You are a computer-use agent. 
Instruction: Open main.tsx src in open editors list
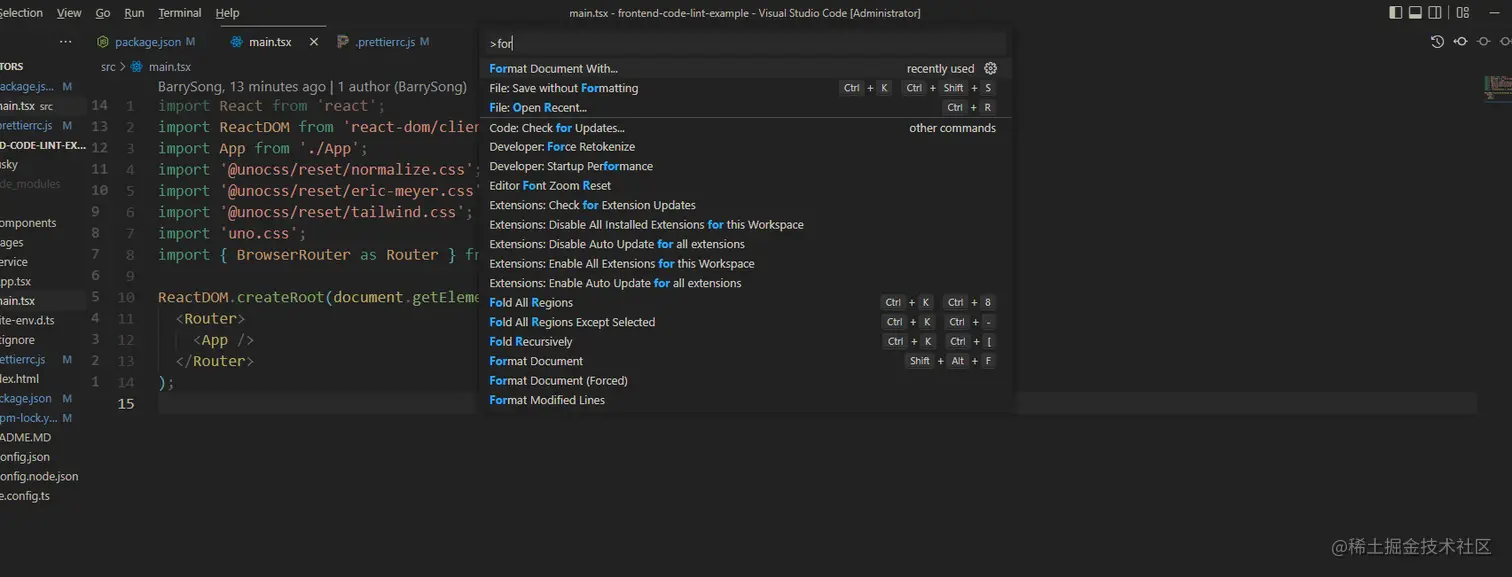tap(42, 106)
